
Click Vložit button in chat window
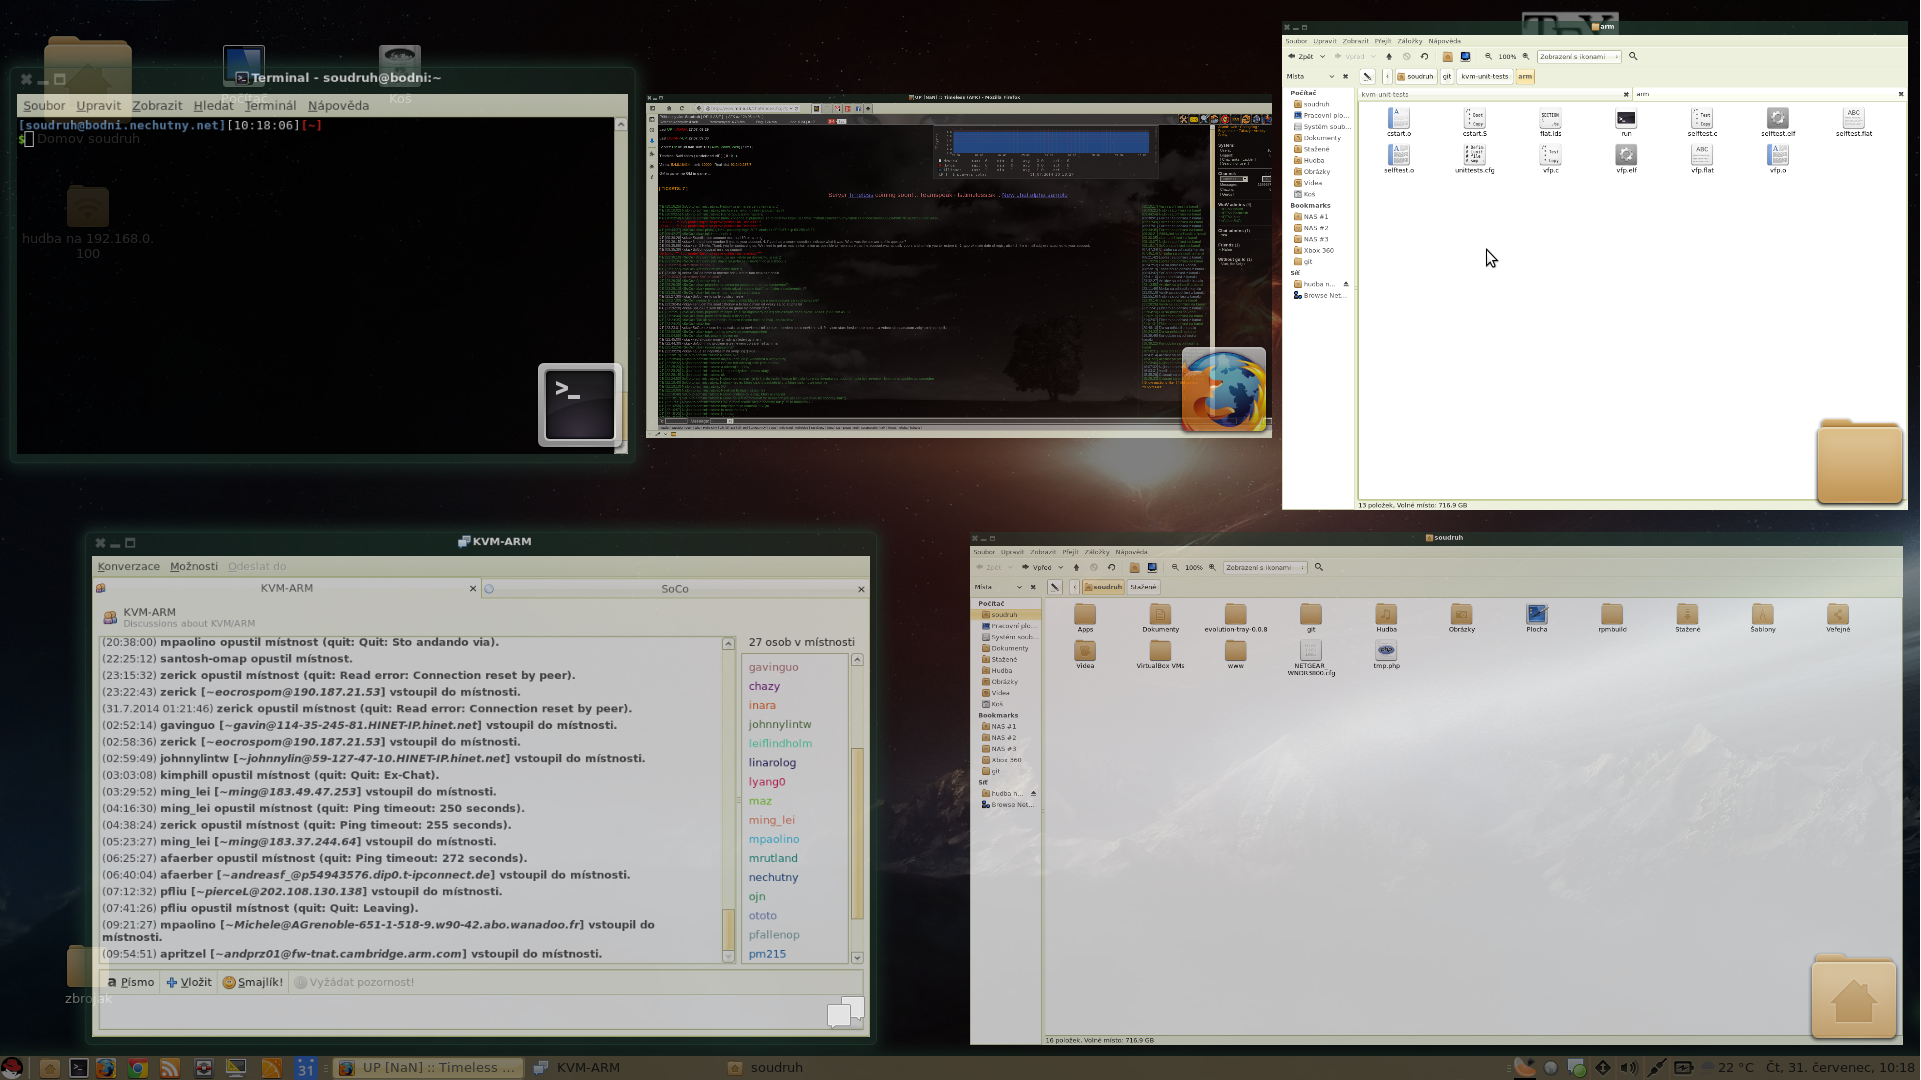pos(189,982)
